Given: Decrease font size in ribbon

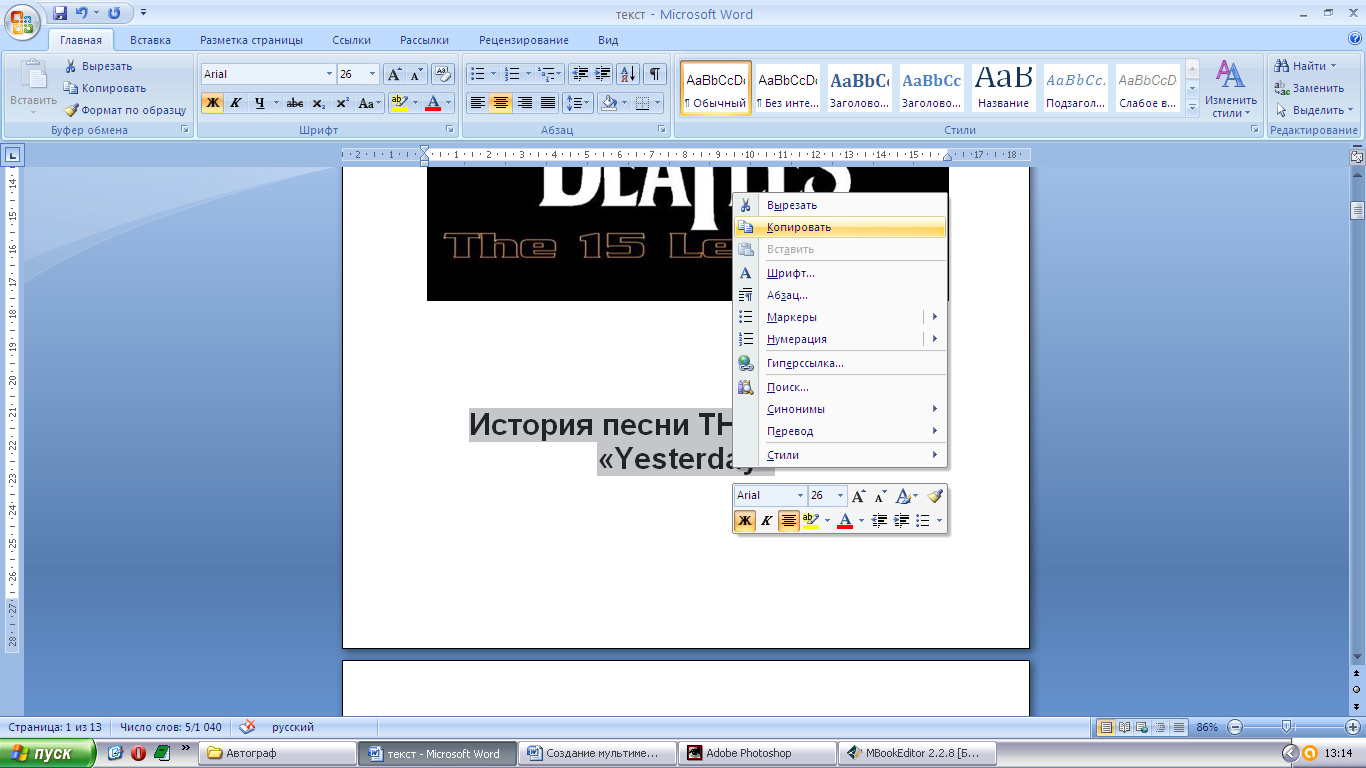Looking at the screenshot, I should 416,74.
